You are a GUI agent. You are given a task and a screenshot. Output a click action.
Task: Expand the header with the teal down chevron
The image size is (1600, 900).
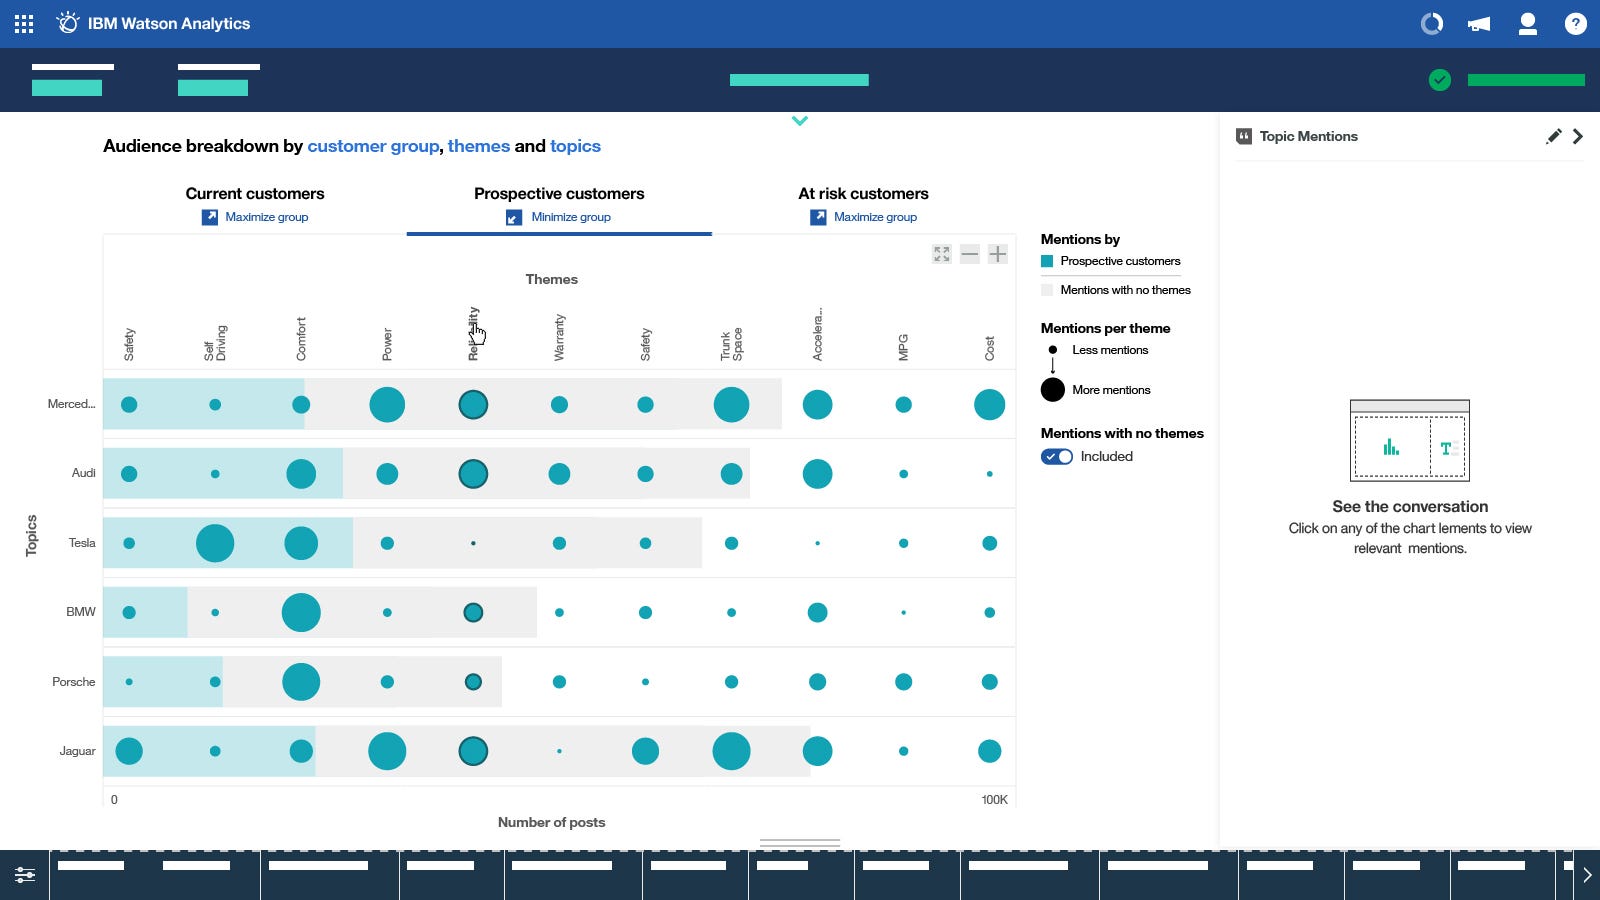800,121
